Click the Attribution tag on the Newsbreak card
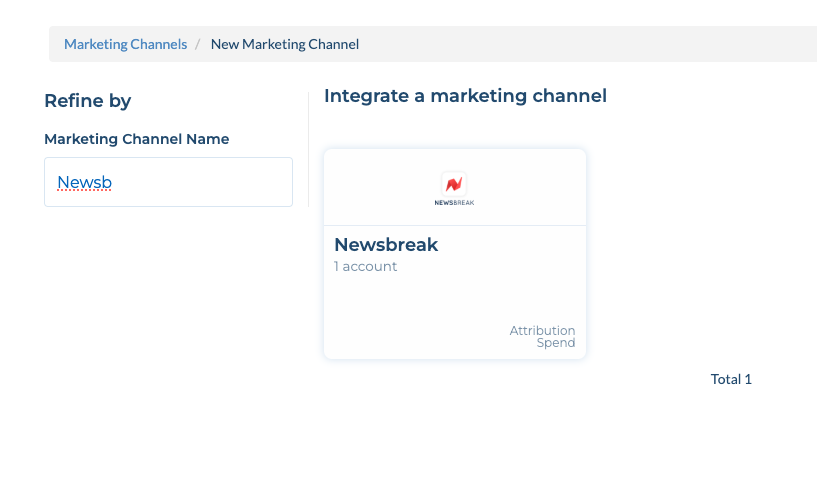817x482 pixels. 542,330
